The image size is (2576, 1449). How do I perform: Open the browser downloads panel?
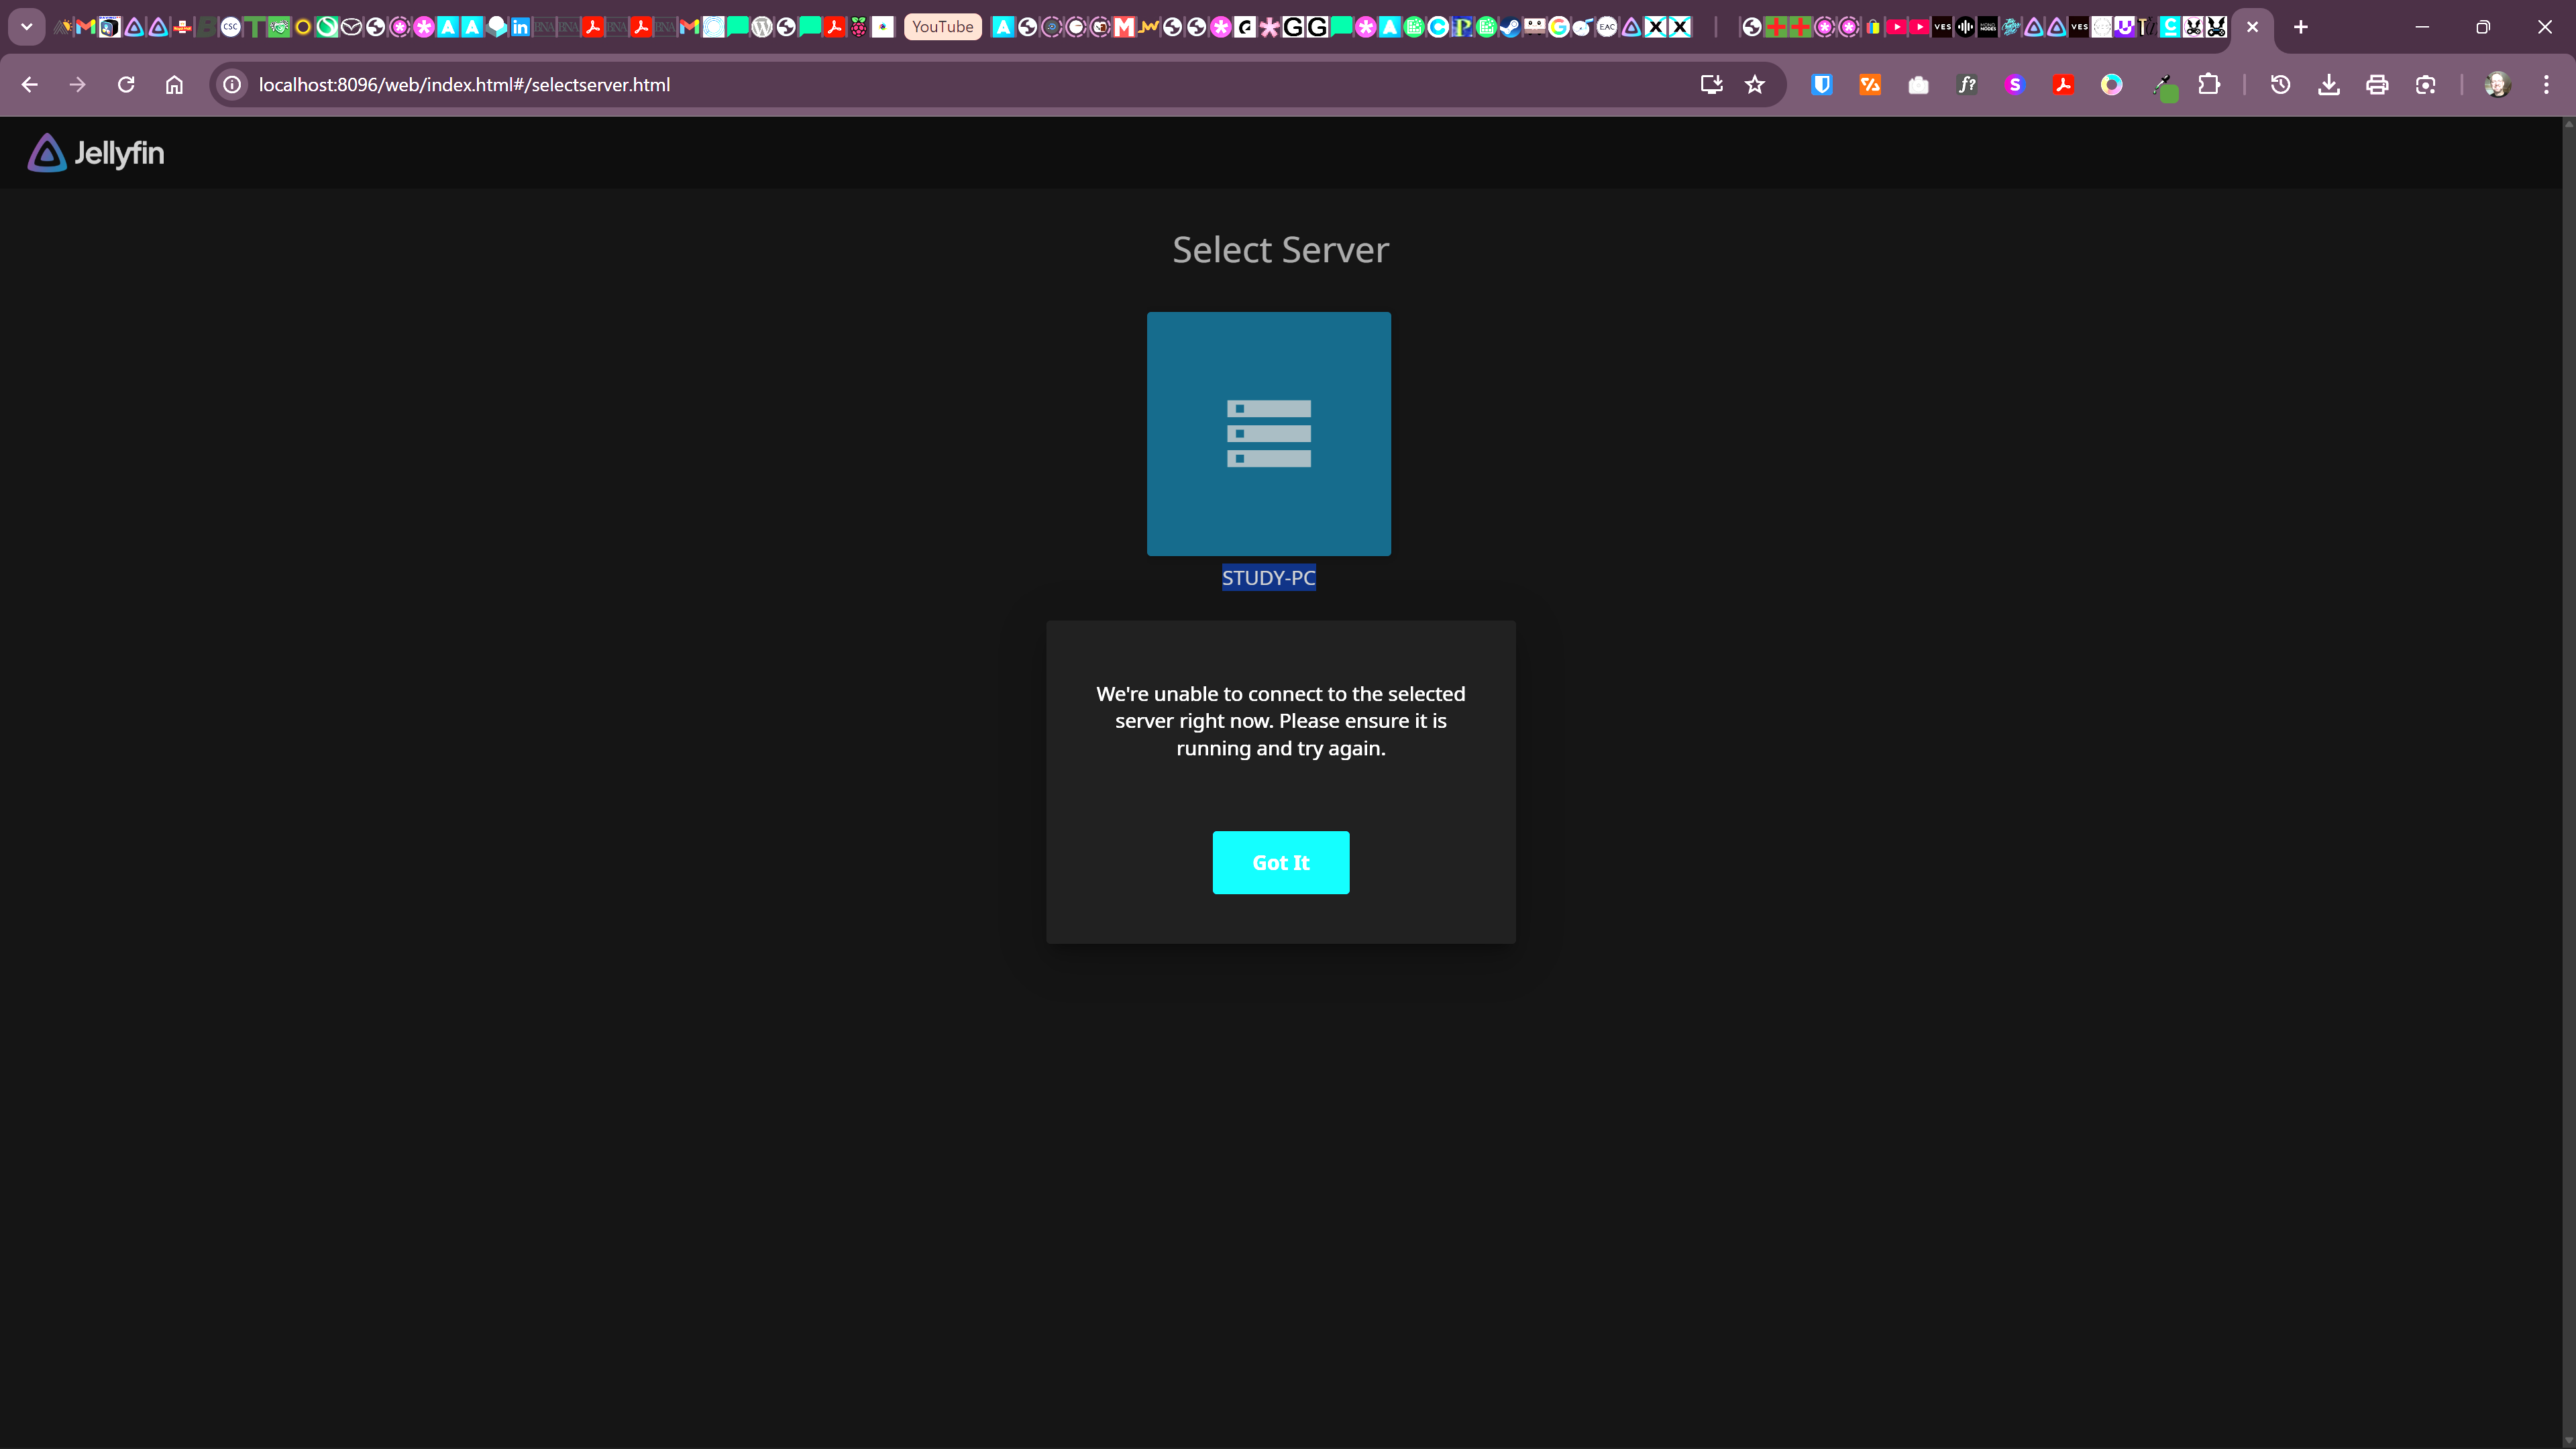click(x=2328, y=85)
